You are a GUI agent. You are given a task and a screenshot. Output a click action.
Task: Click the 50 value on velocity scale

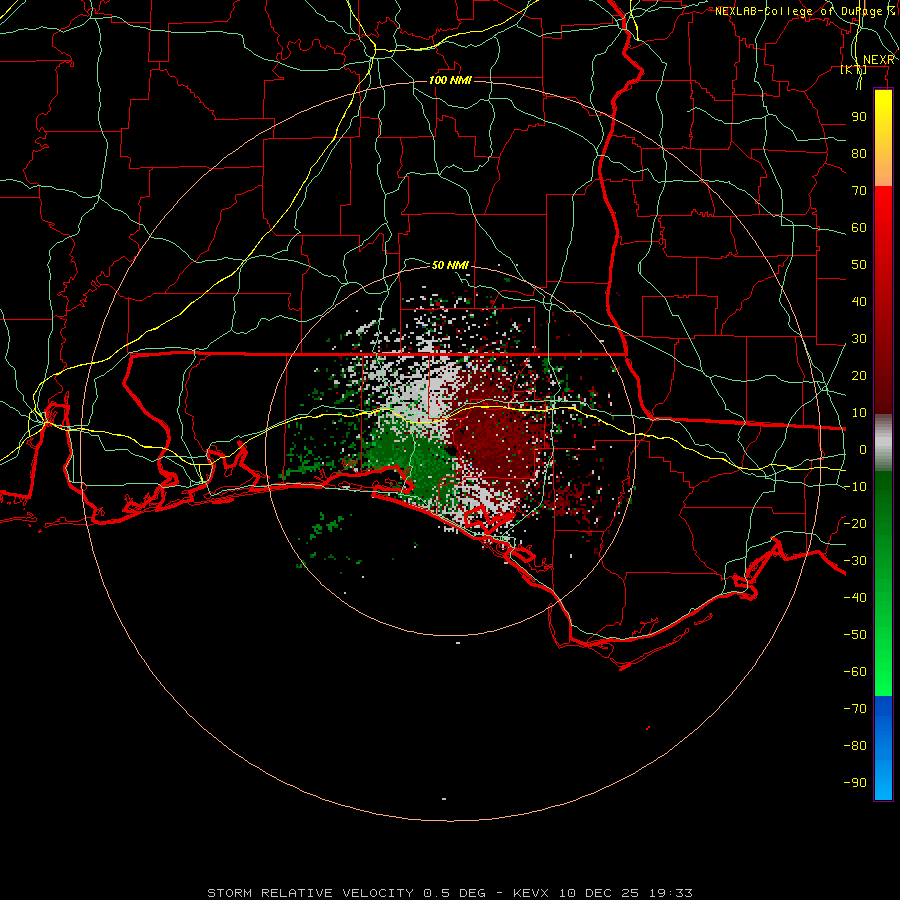[859, 265]
